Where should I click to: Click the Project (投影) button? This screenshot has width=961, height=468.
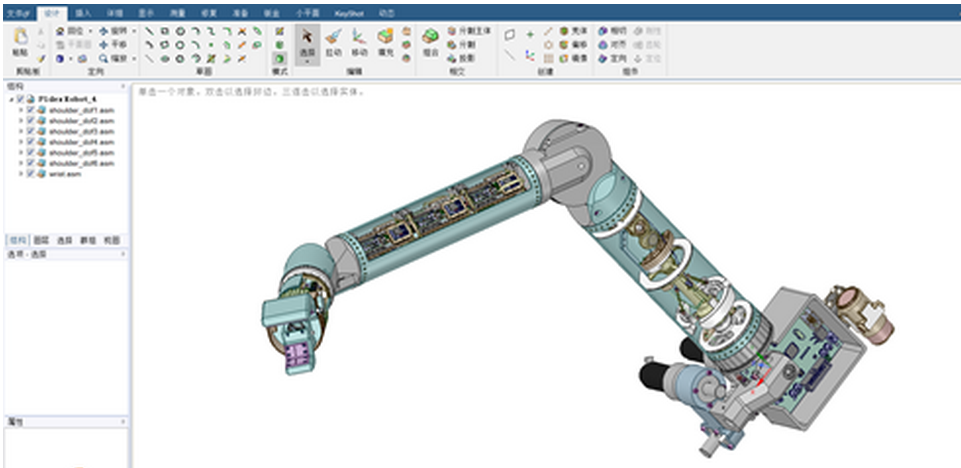461,59
